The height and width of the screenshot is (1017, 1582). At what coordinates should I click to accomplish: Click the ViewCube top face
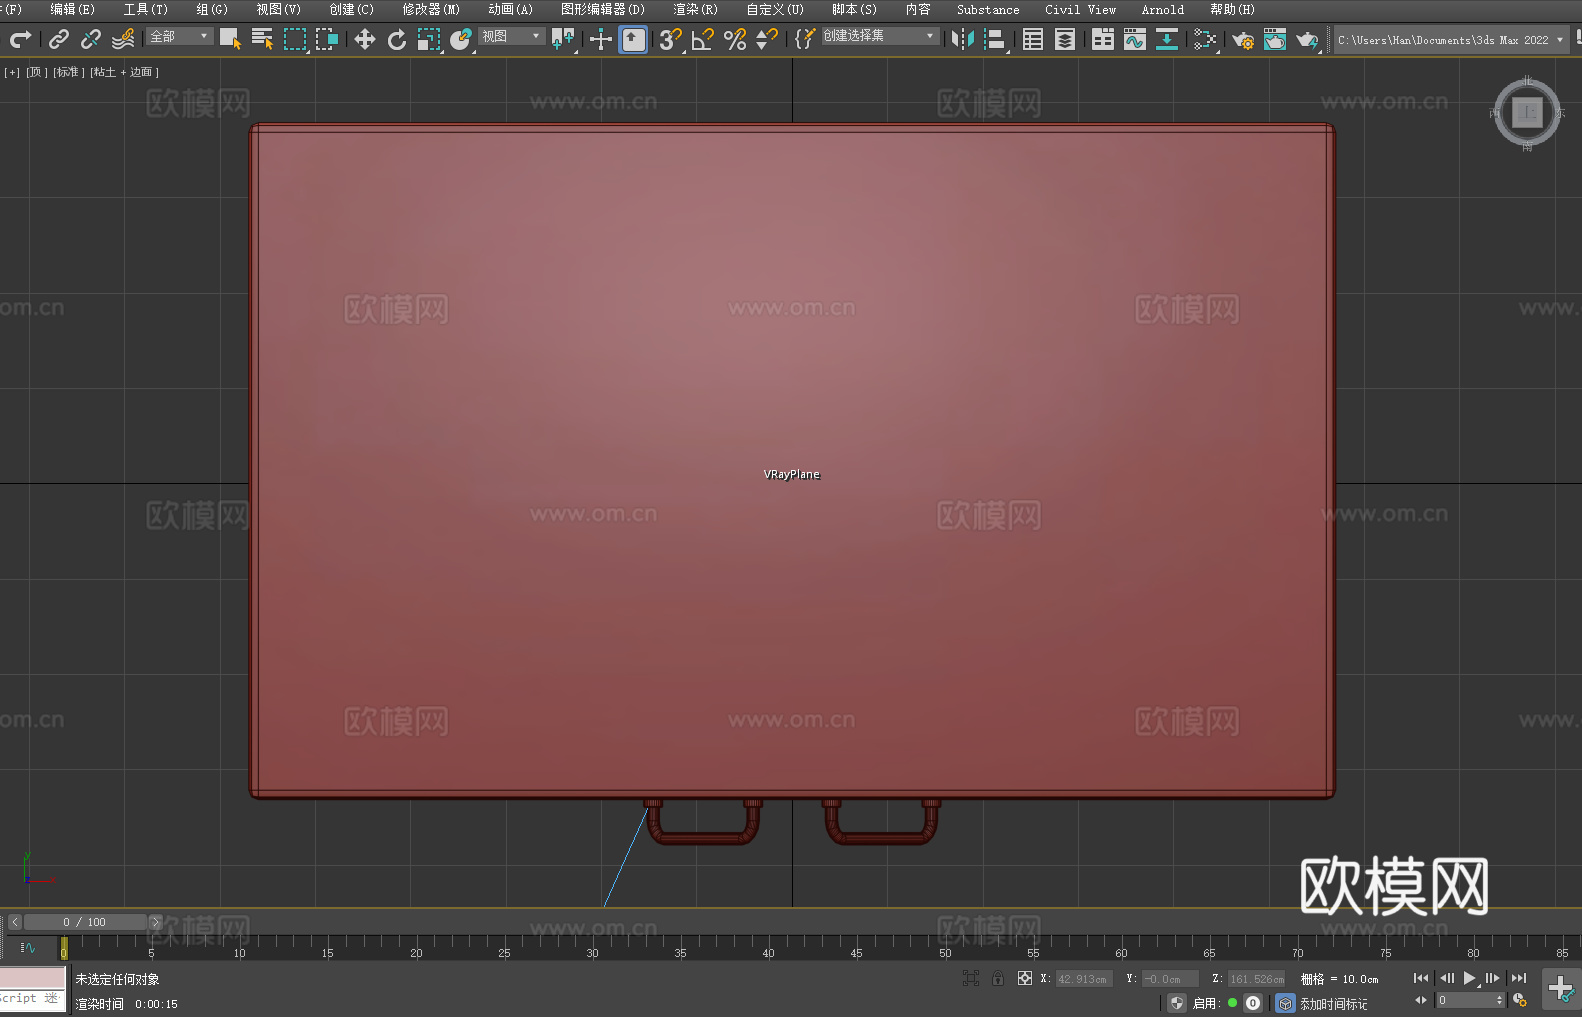[x=1527, y=112]
